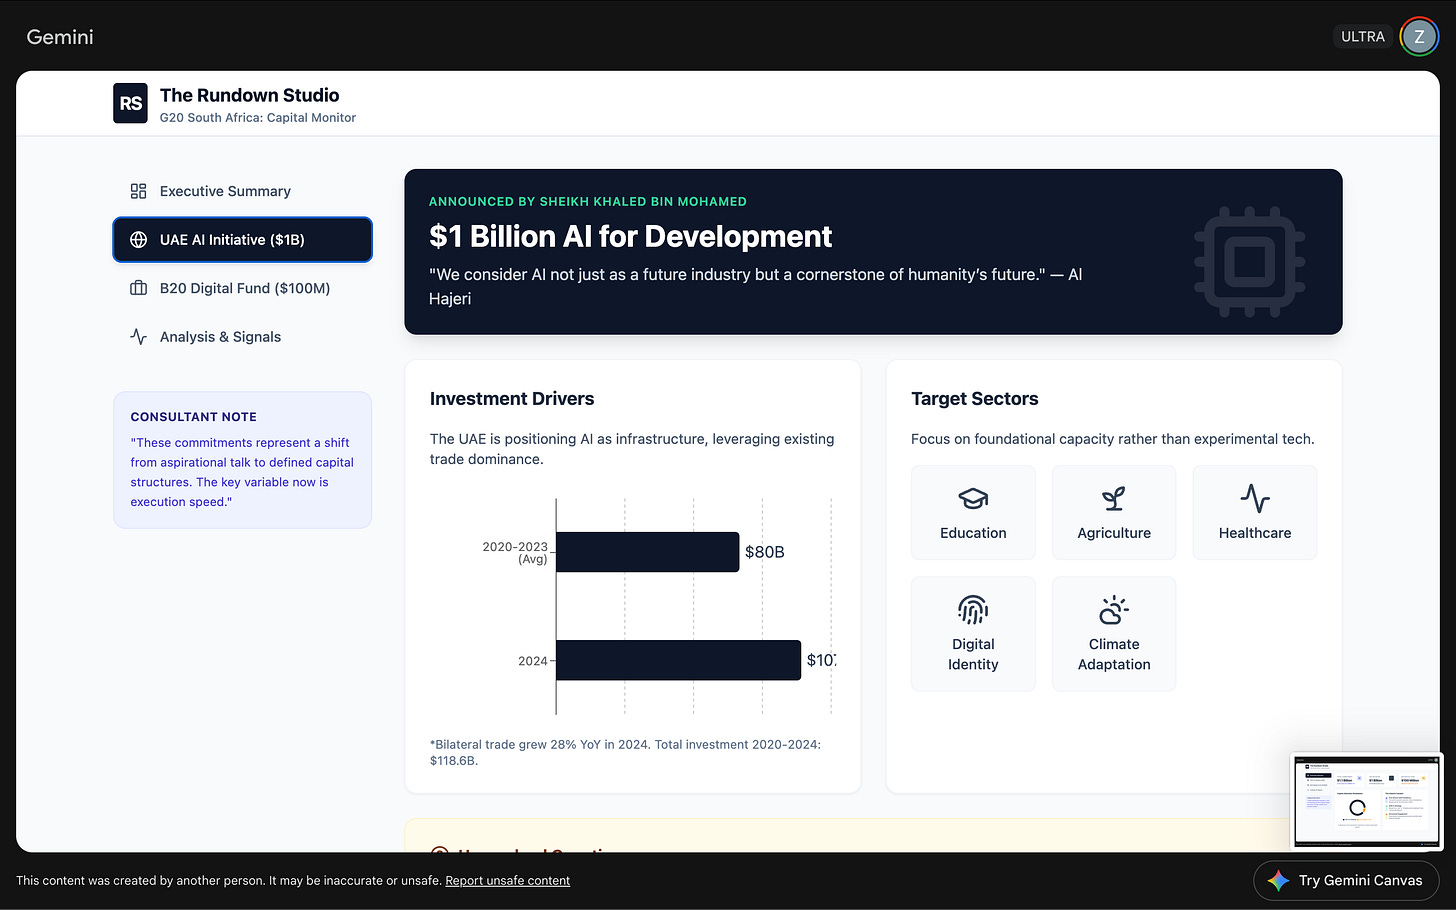The image size is (1456, 910).
Task: Click the 2024 axis label
Action: pos(532,661)
